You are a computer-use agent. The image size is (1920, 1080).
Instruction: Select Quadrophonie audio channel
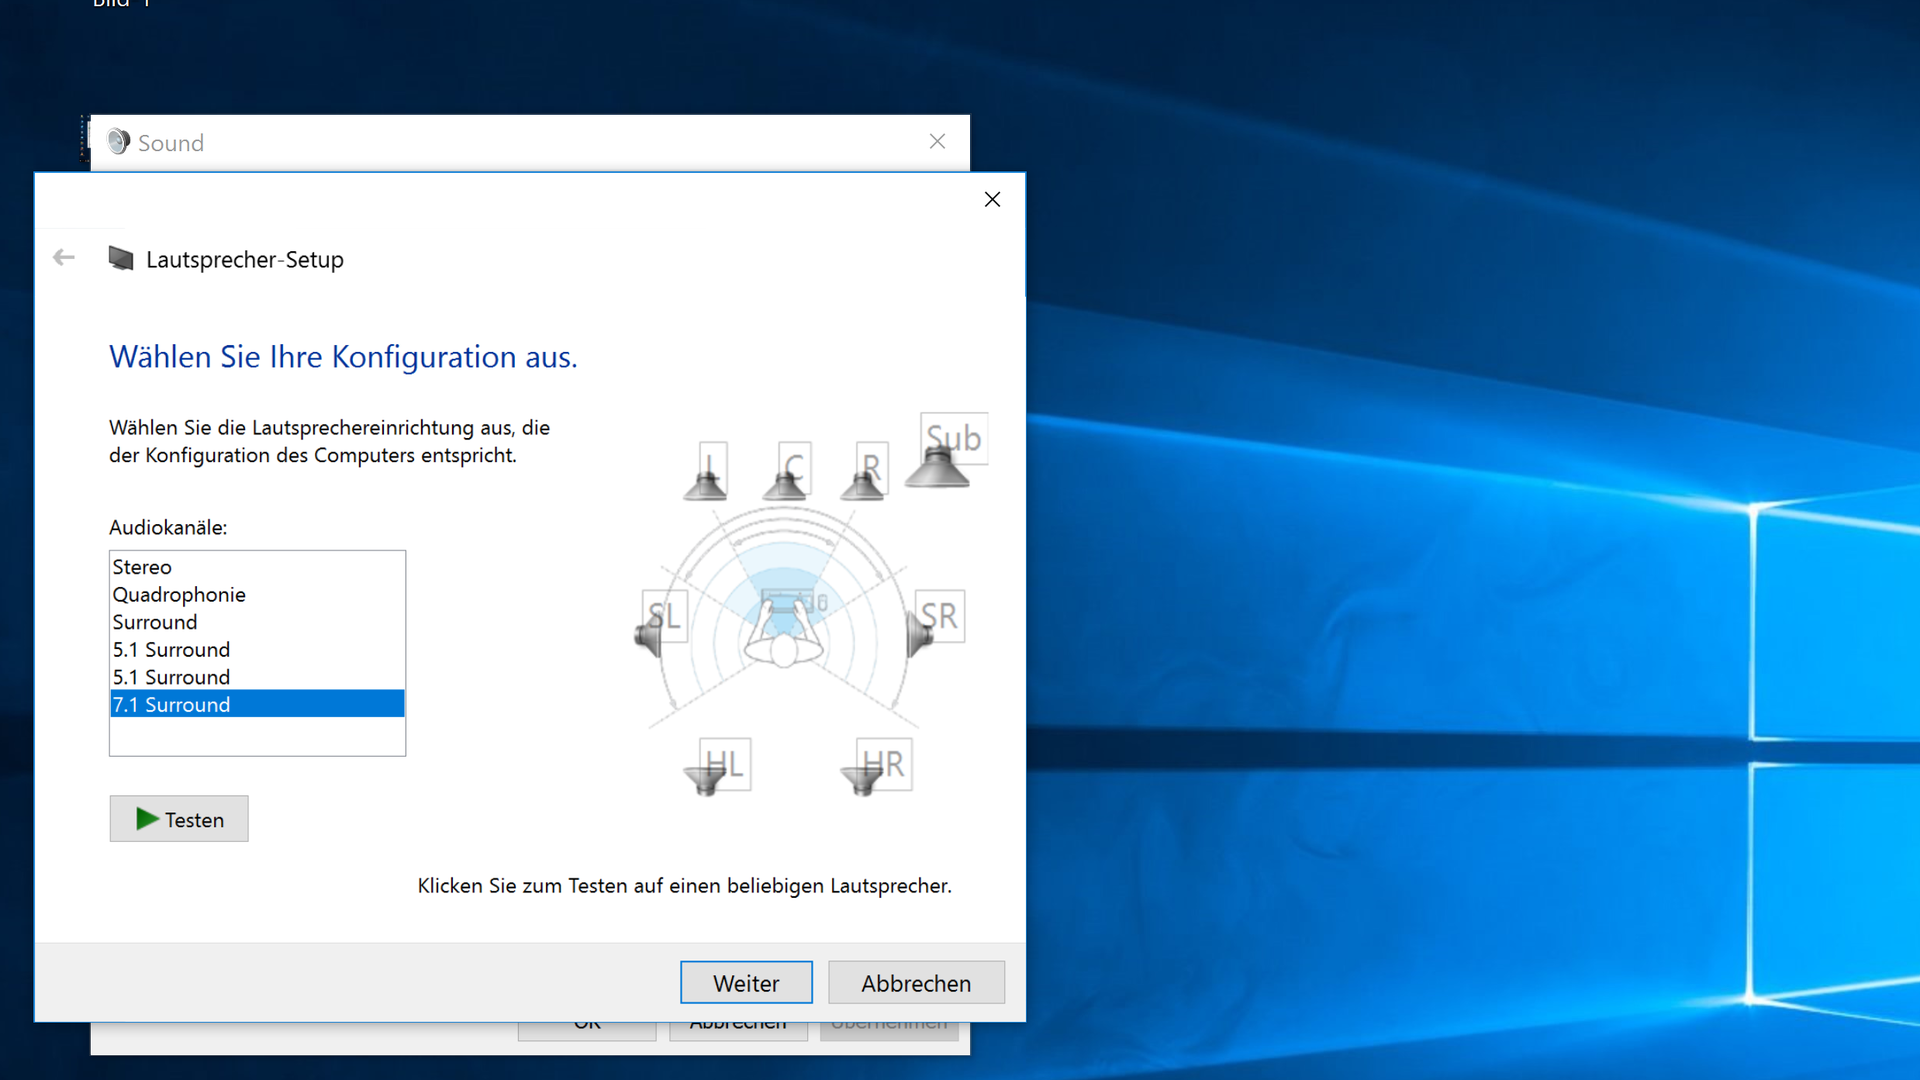[257, 595]
